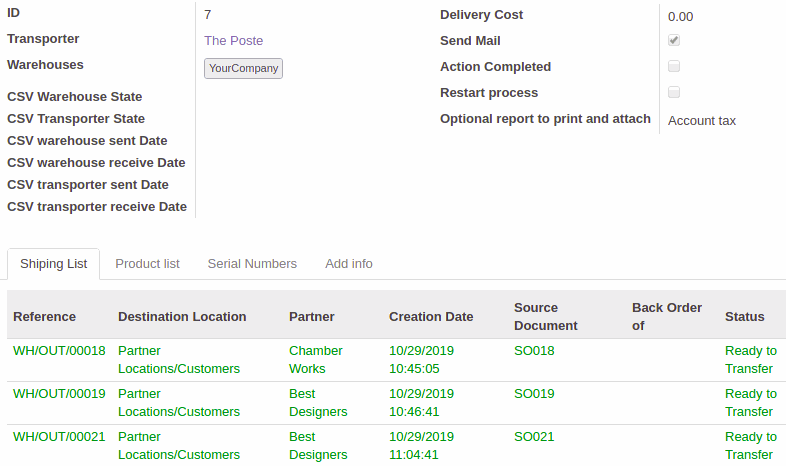
Task: Click the SO018 source document cell
Action: [534, 351]
